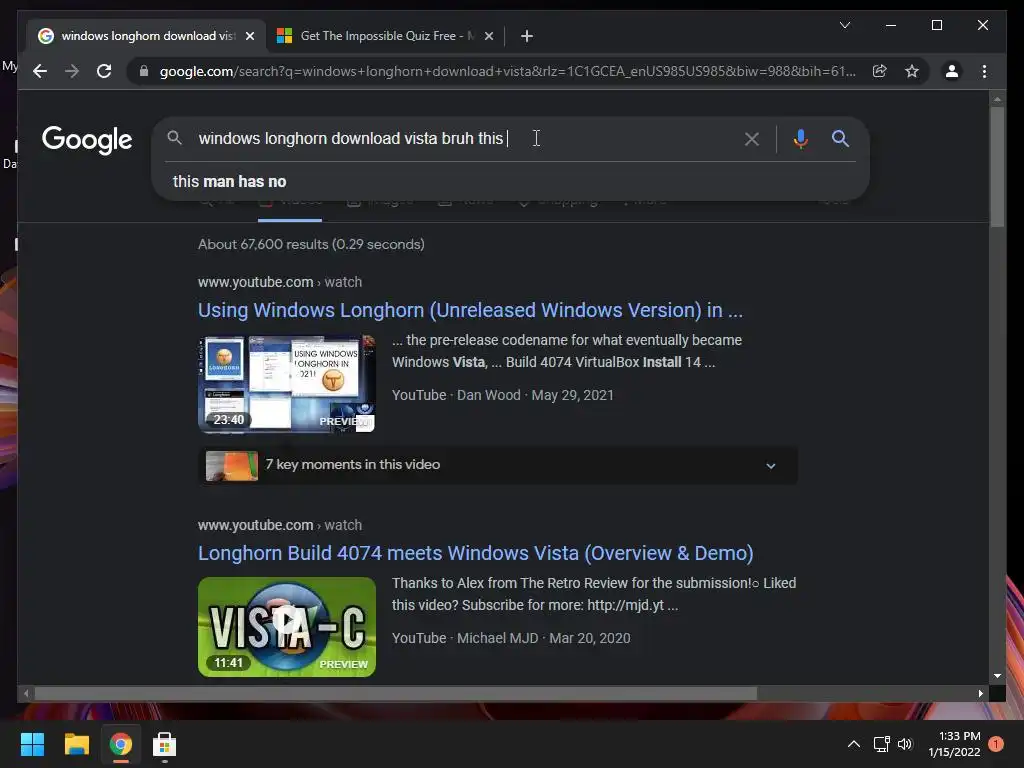
Task: Click the key moments preview thumbnail
Action: 232,466
